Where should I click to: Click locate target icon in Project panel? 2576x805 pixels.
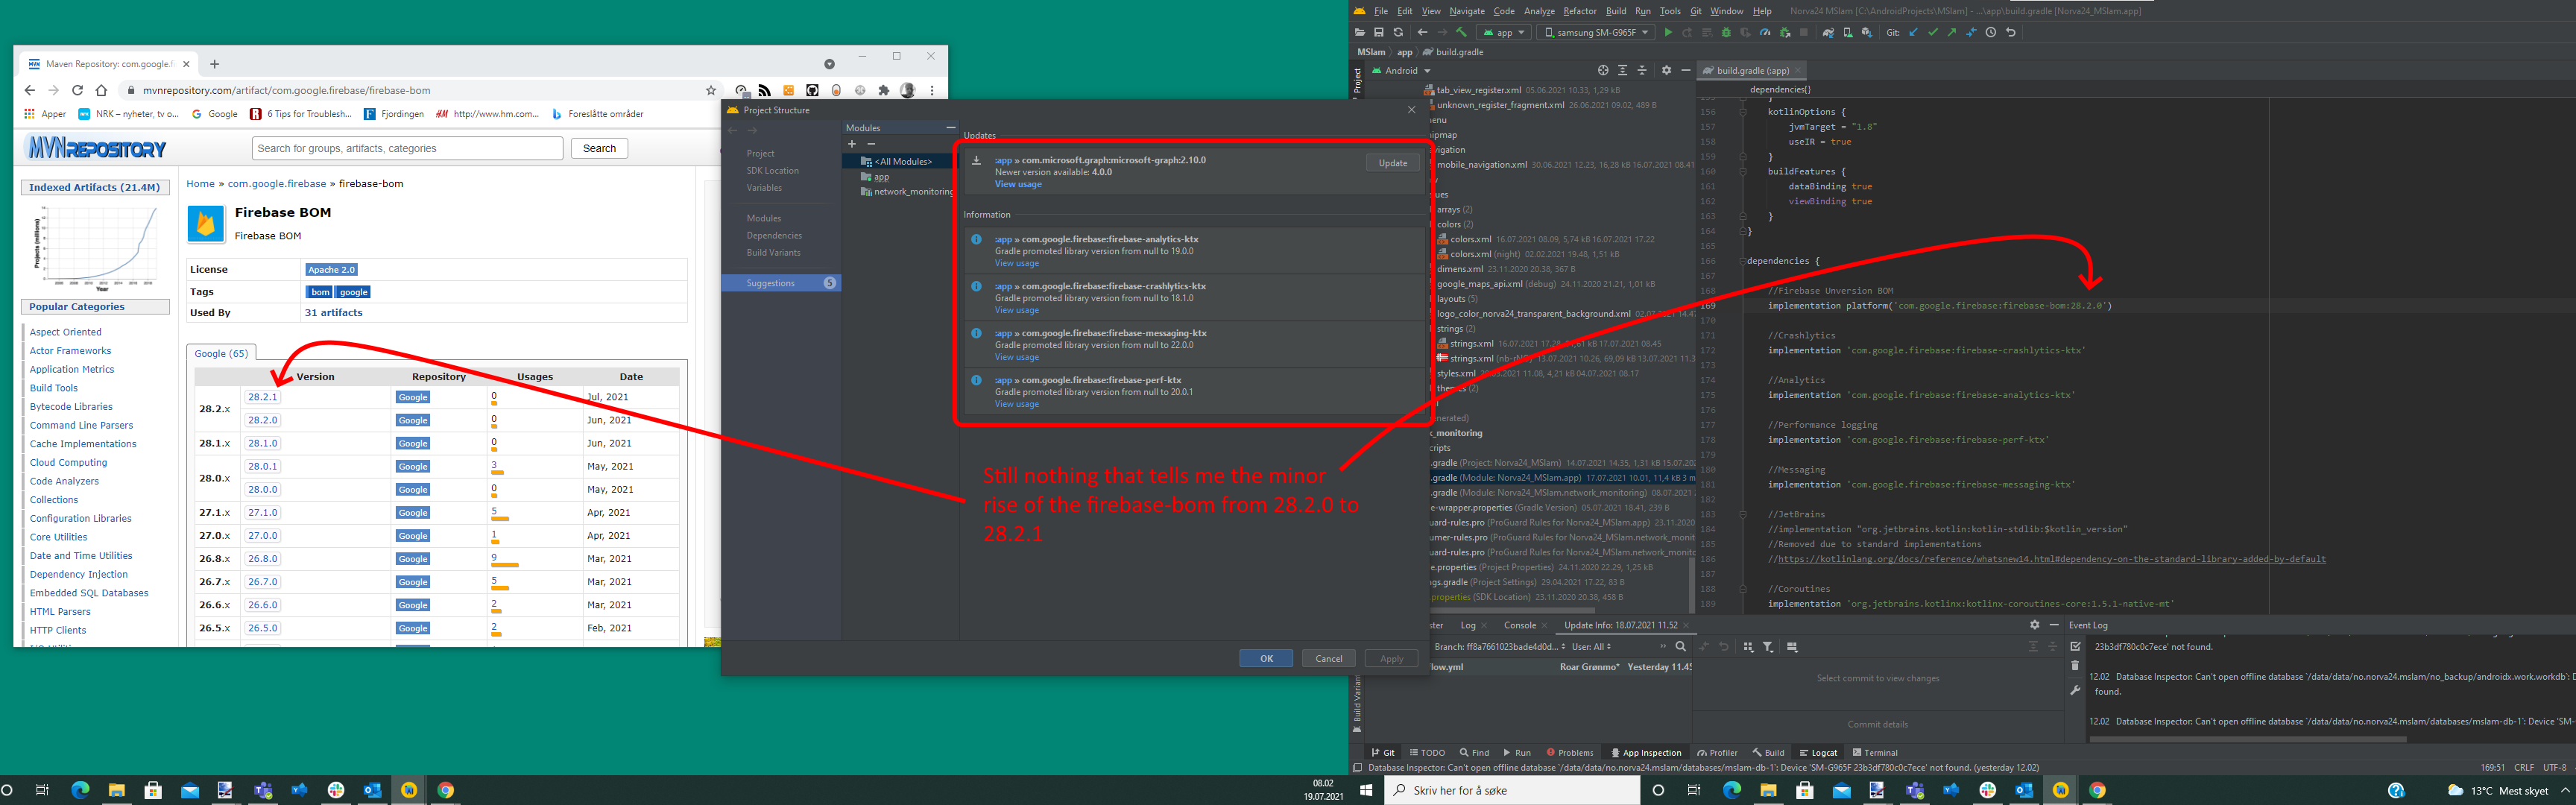click(x=1603, y=70)
